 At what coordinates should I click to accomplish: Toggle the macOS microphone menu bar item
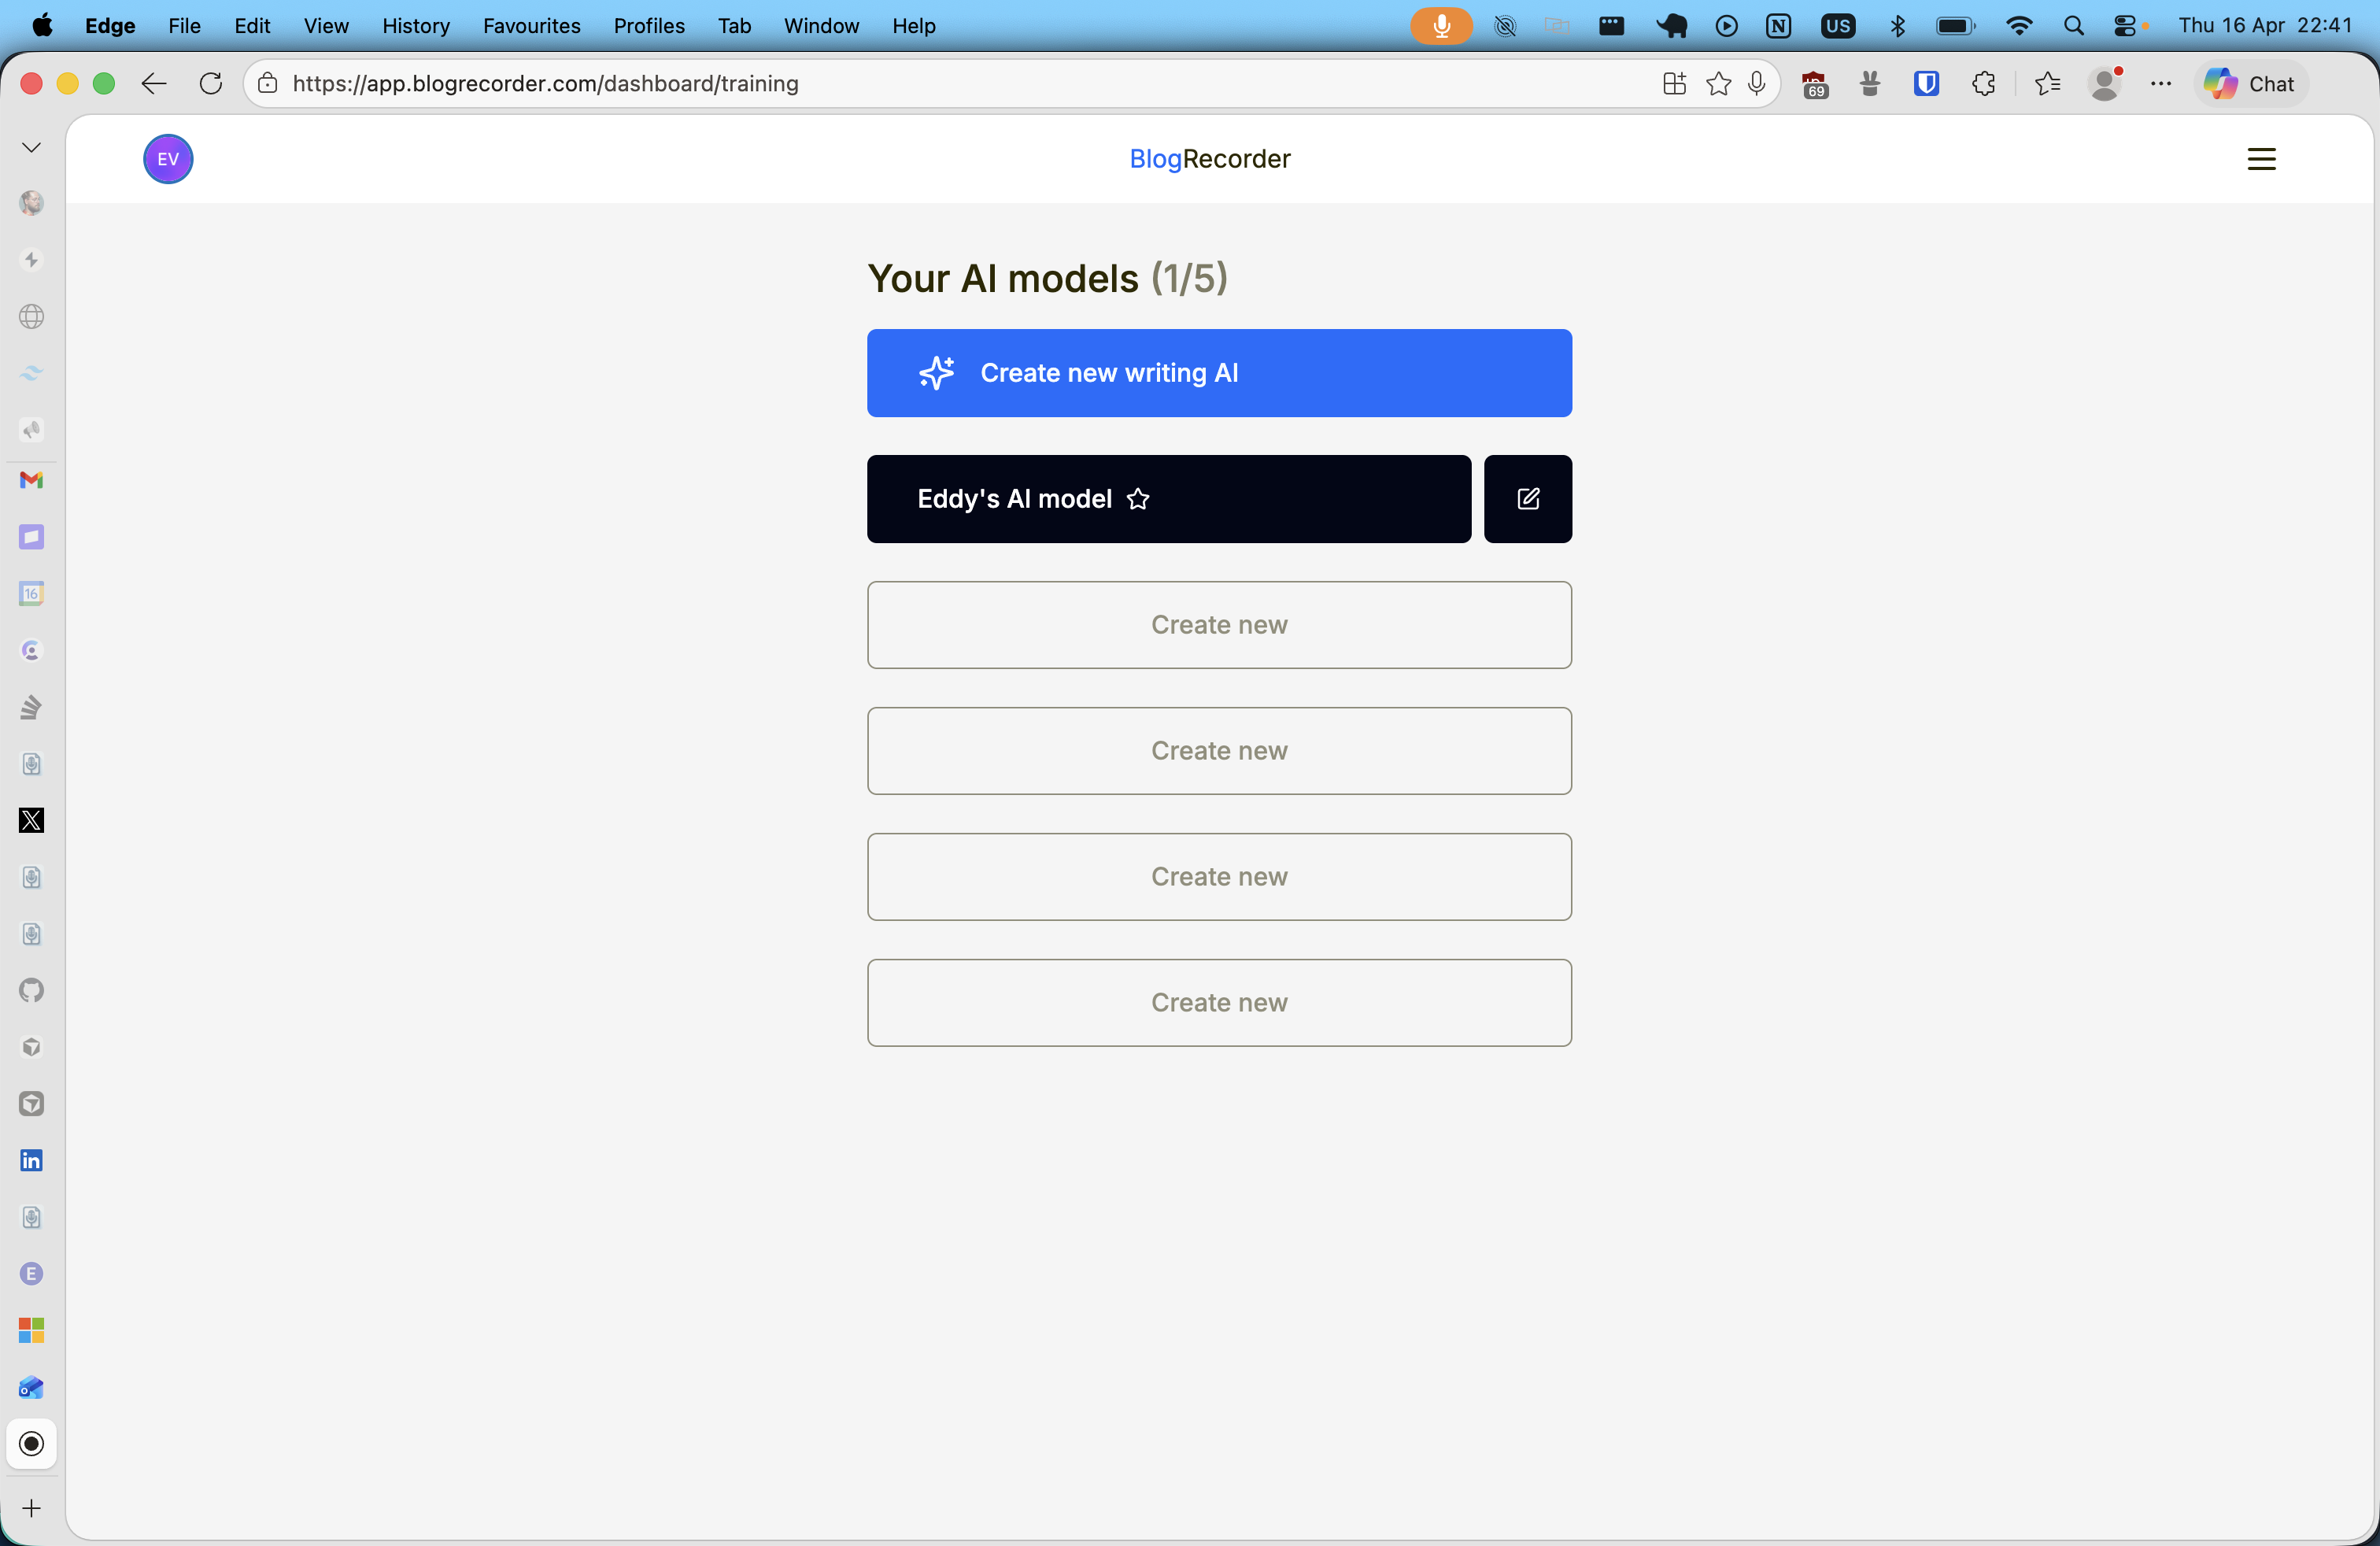pos(1440,25)
